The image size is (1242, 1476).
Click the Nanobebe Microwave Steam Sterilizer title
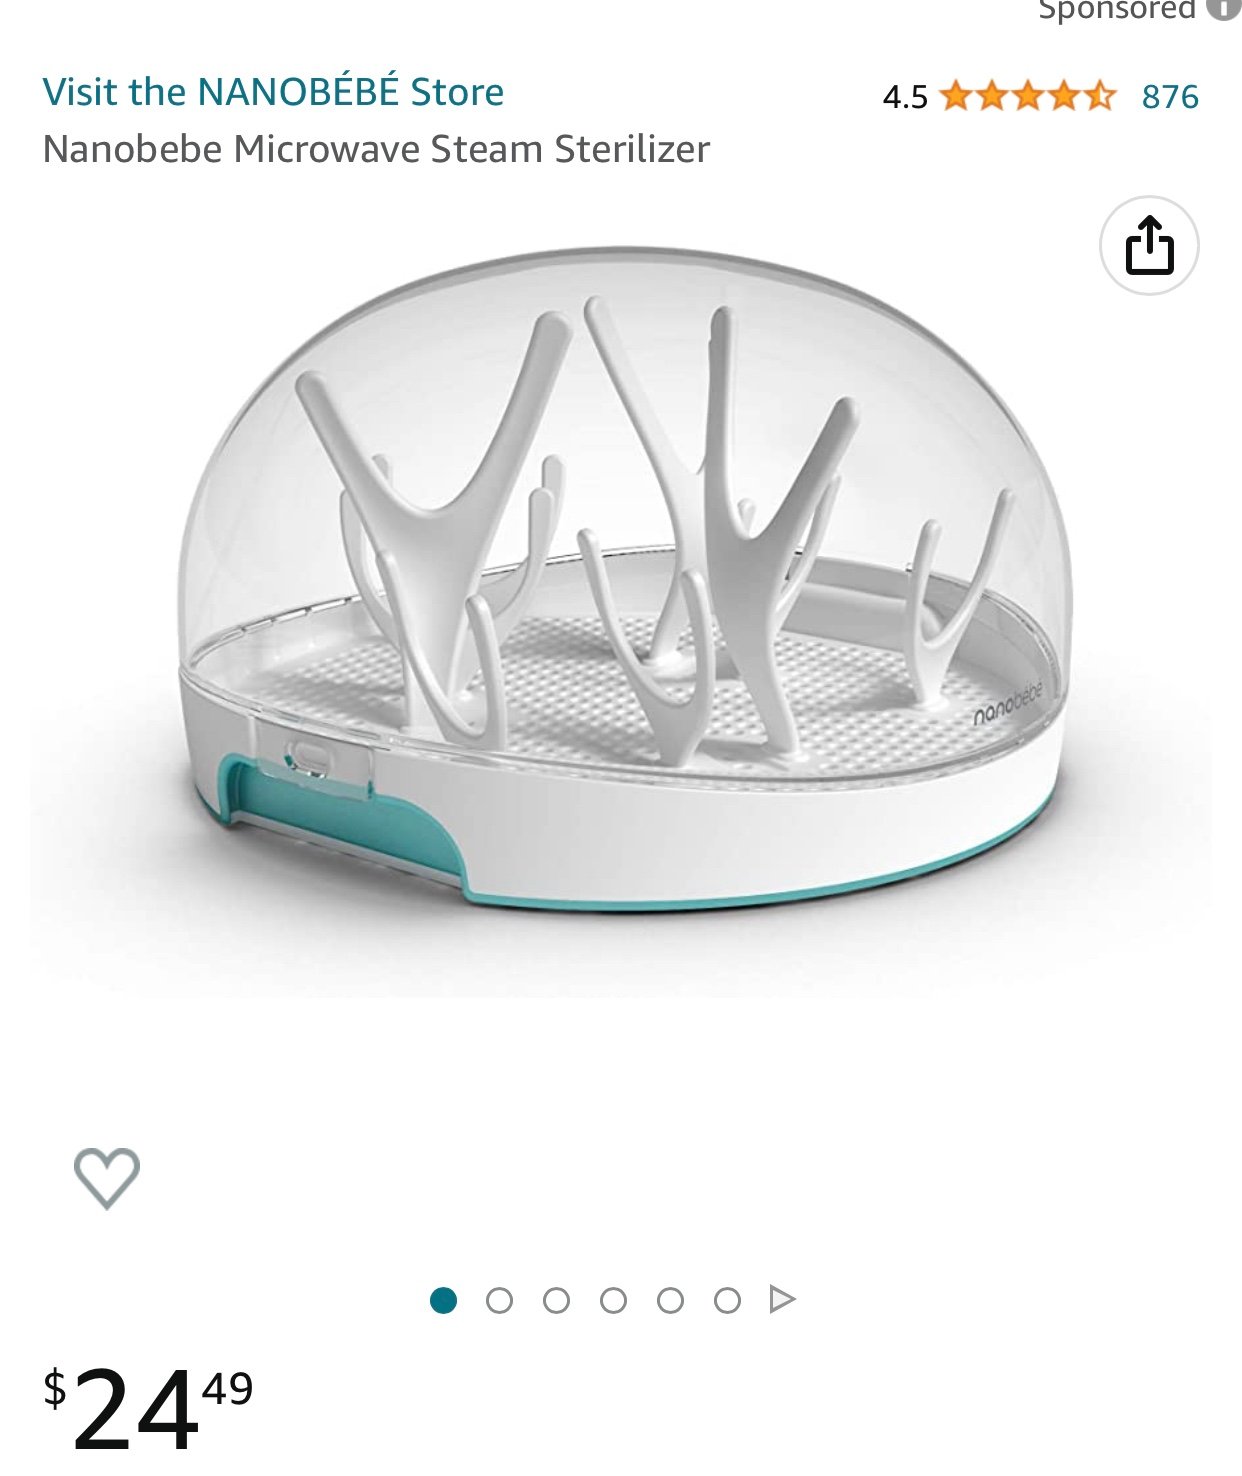376,149
